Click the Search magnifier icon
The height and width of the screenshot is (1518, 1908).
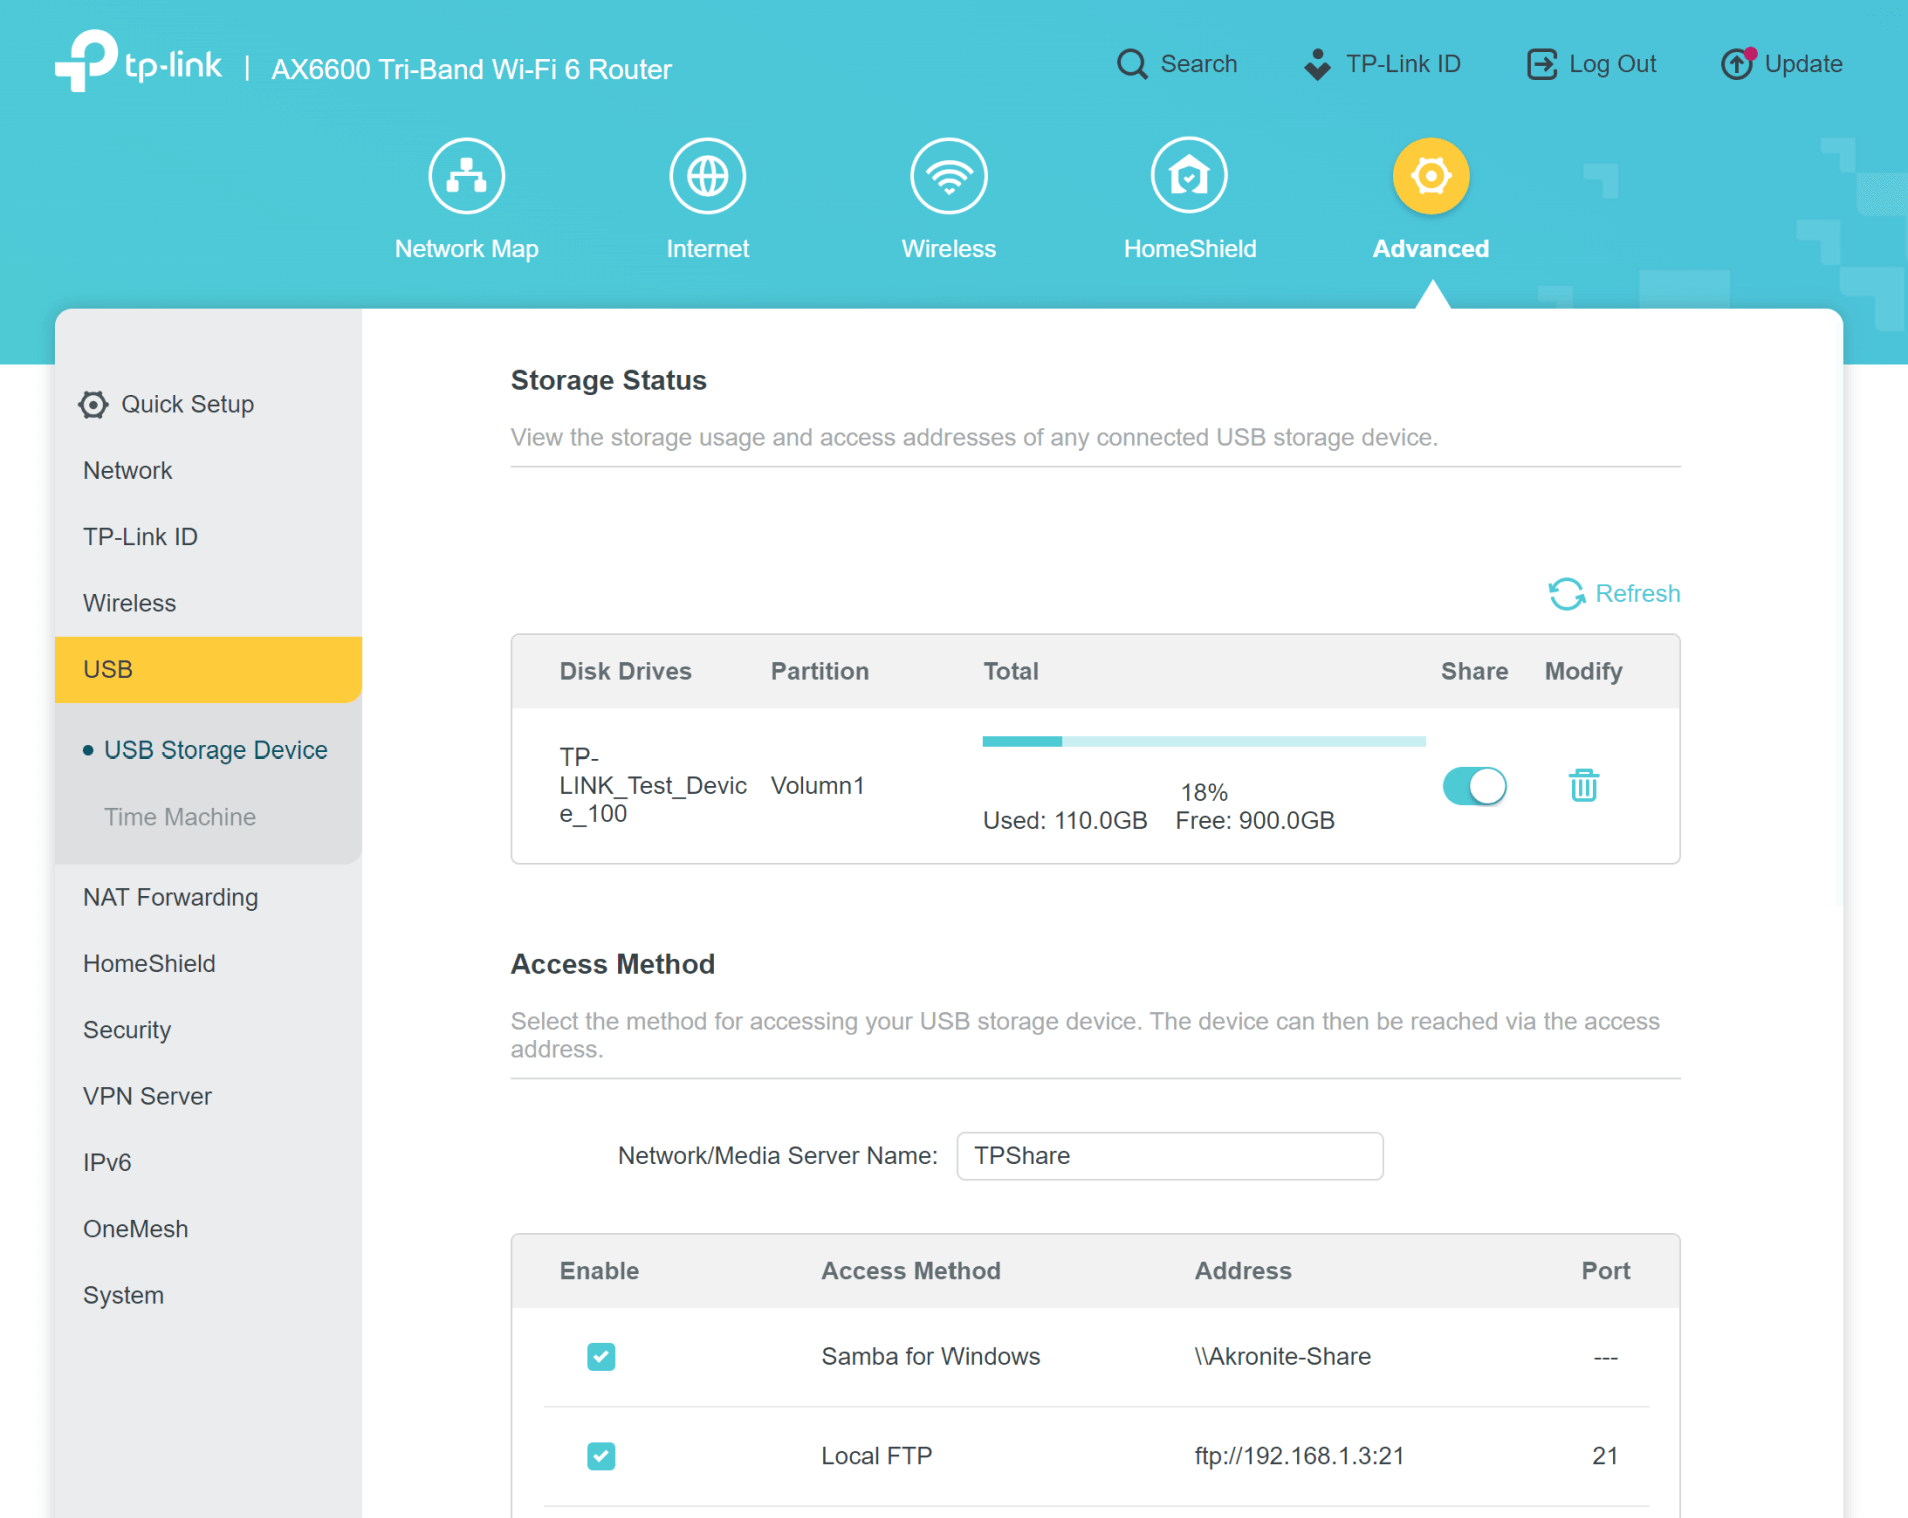(x=1132, y=64)
